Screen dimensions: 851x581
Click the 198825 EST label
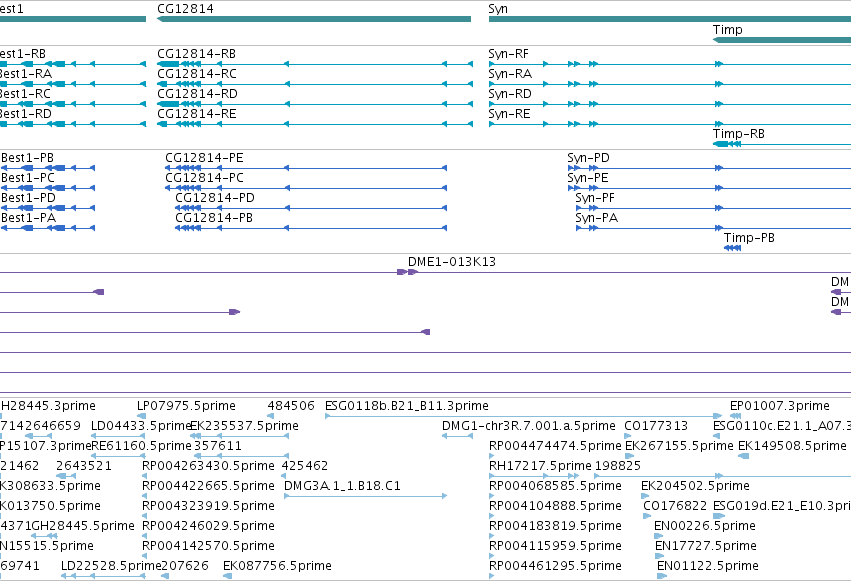coord(618,466)
